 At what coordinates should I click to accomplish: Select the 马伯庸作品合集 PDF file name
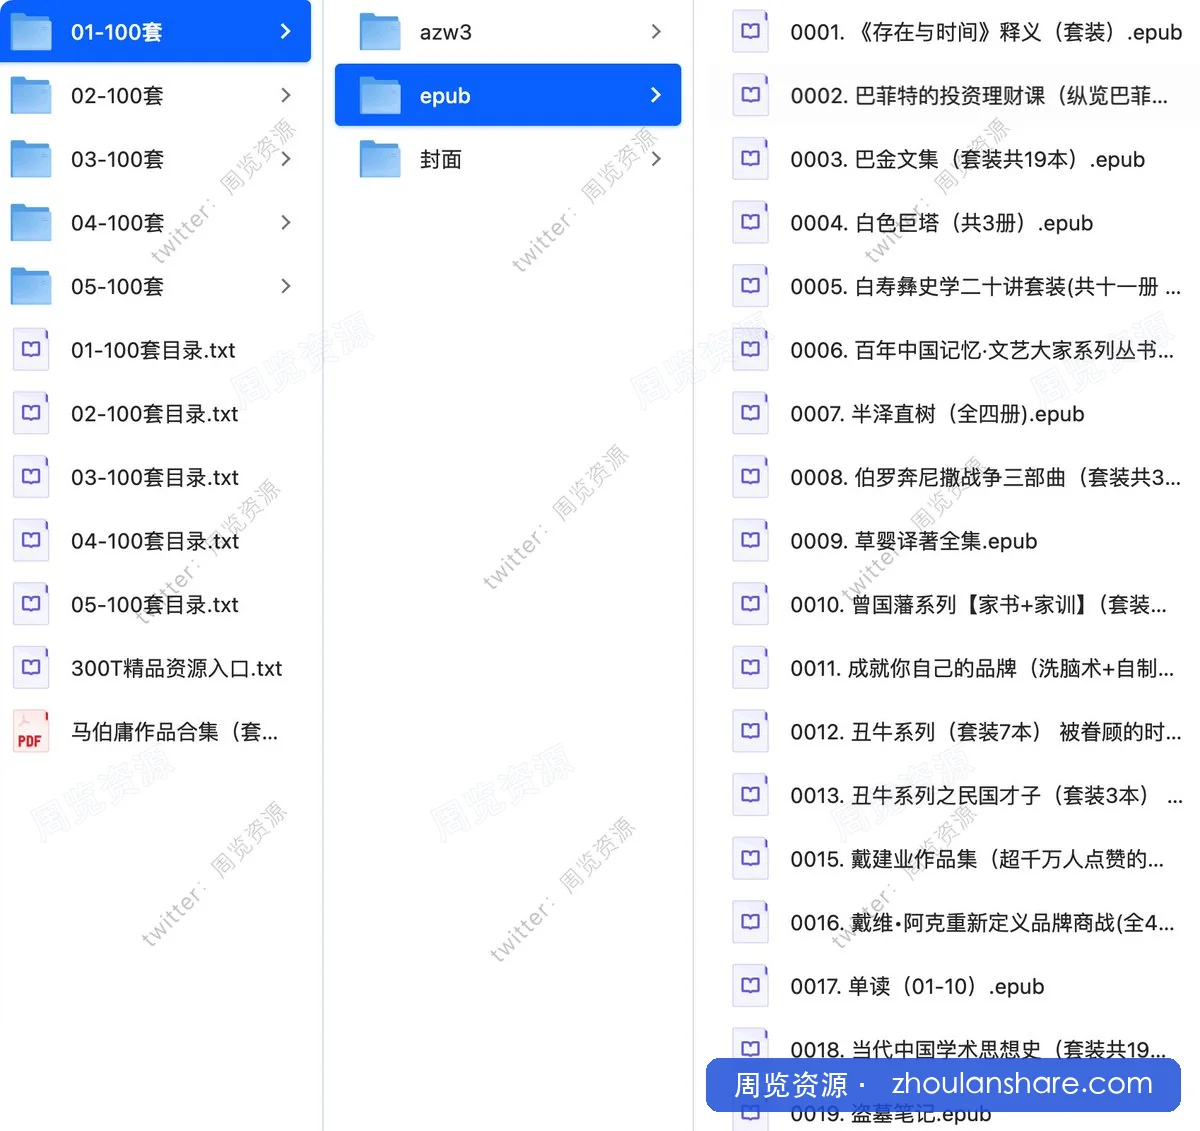pos(175,732)
